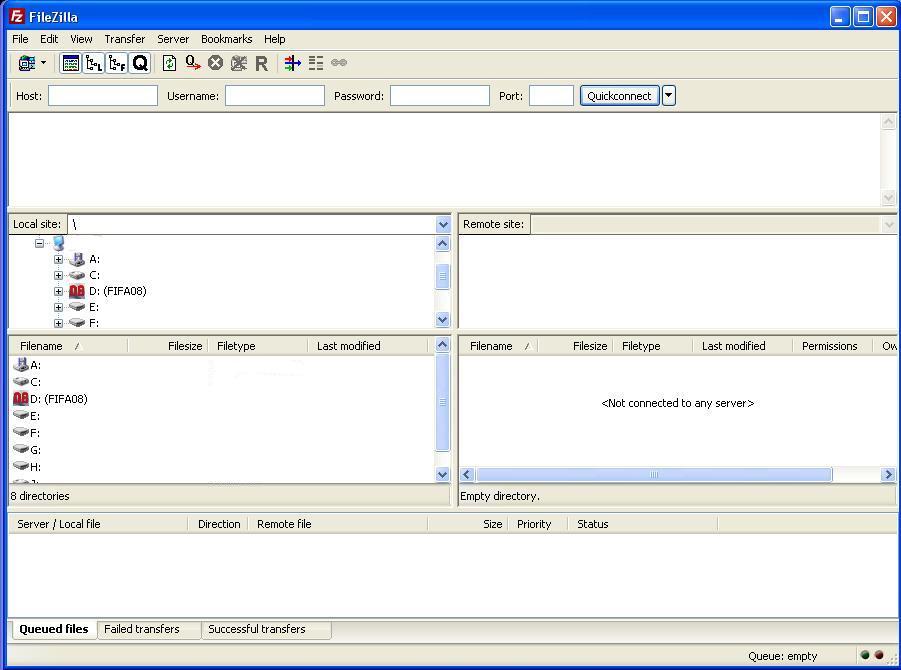The height and width of the screenshot is (670, 901).
Task: Toggle the filename filters icon
Action: [292, 63]
